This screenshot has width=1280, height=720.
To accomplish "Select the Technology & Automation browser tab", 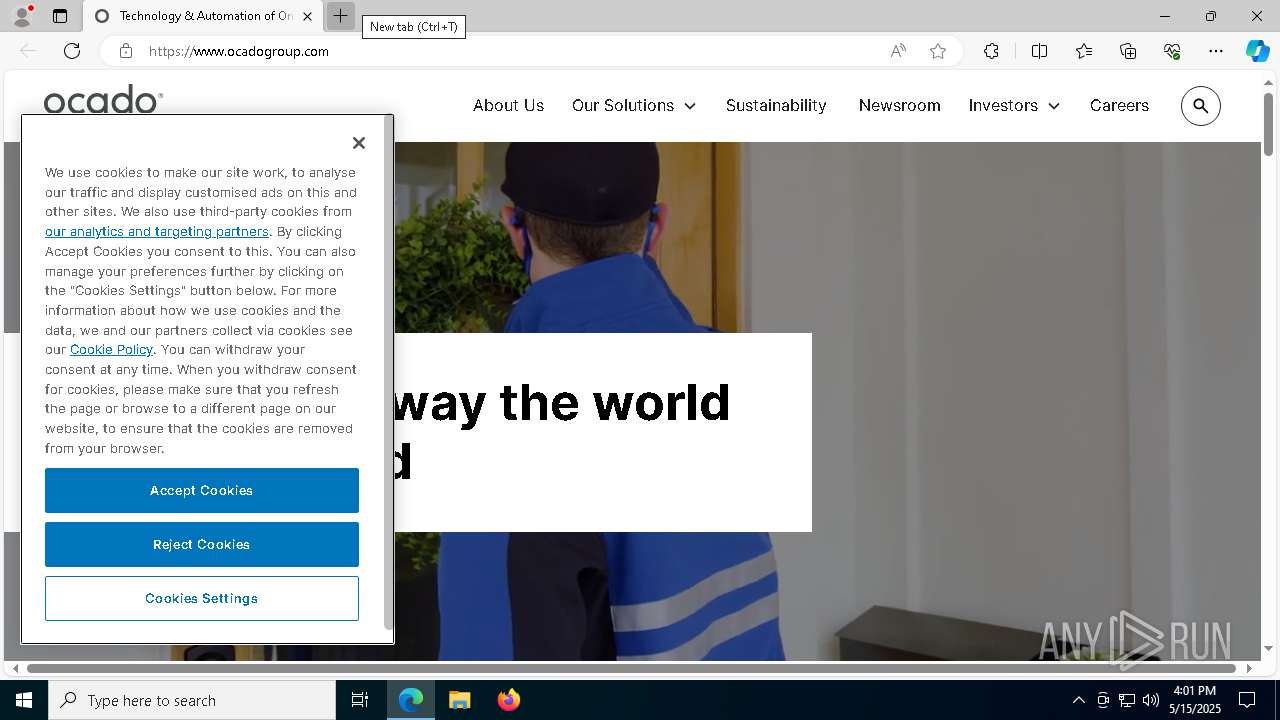I will tap(203, 16).
